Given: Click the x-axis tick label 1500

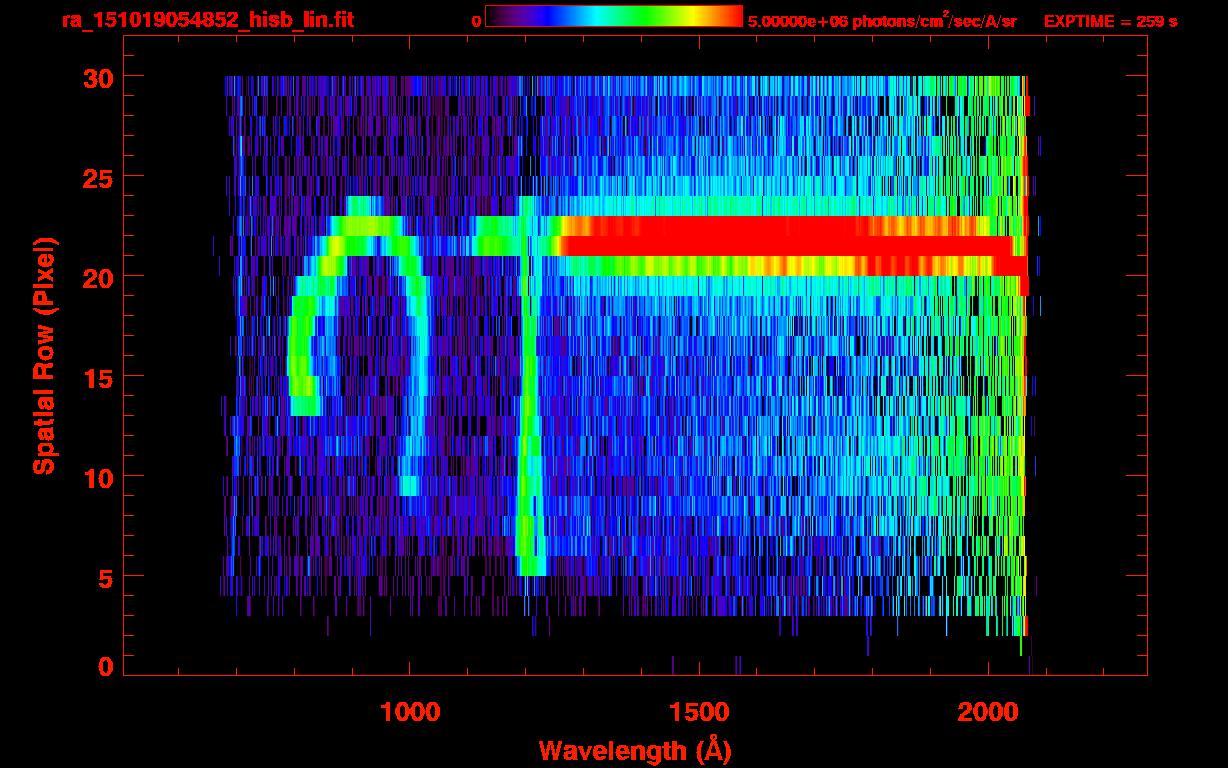Looking at the screenshot, I should tap(698, 711).
